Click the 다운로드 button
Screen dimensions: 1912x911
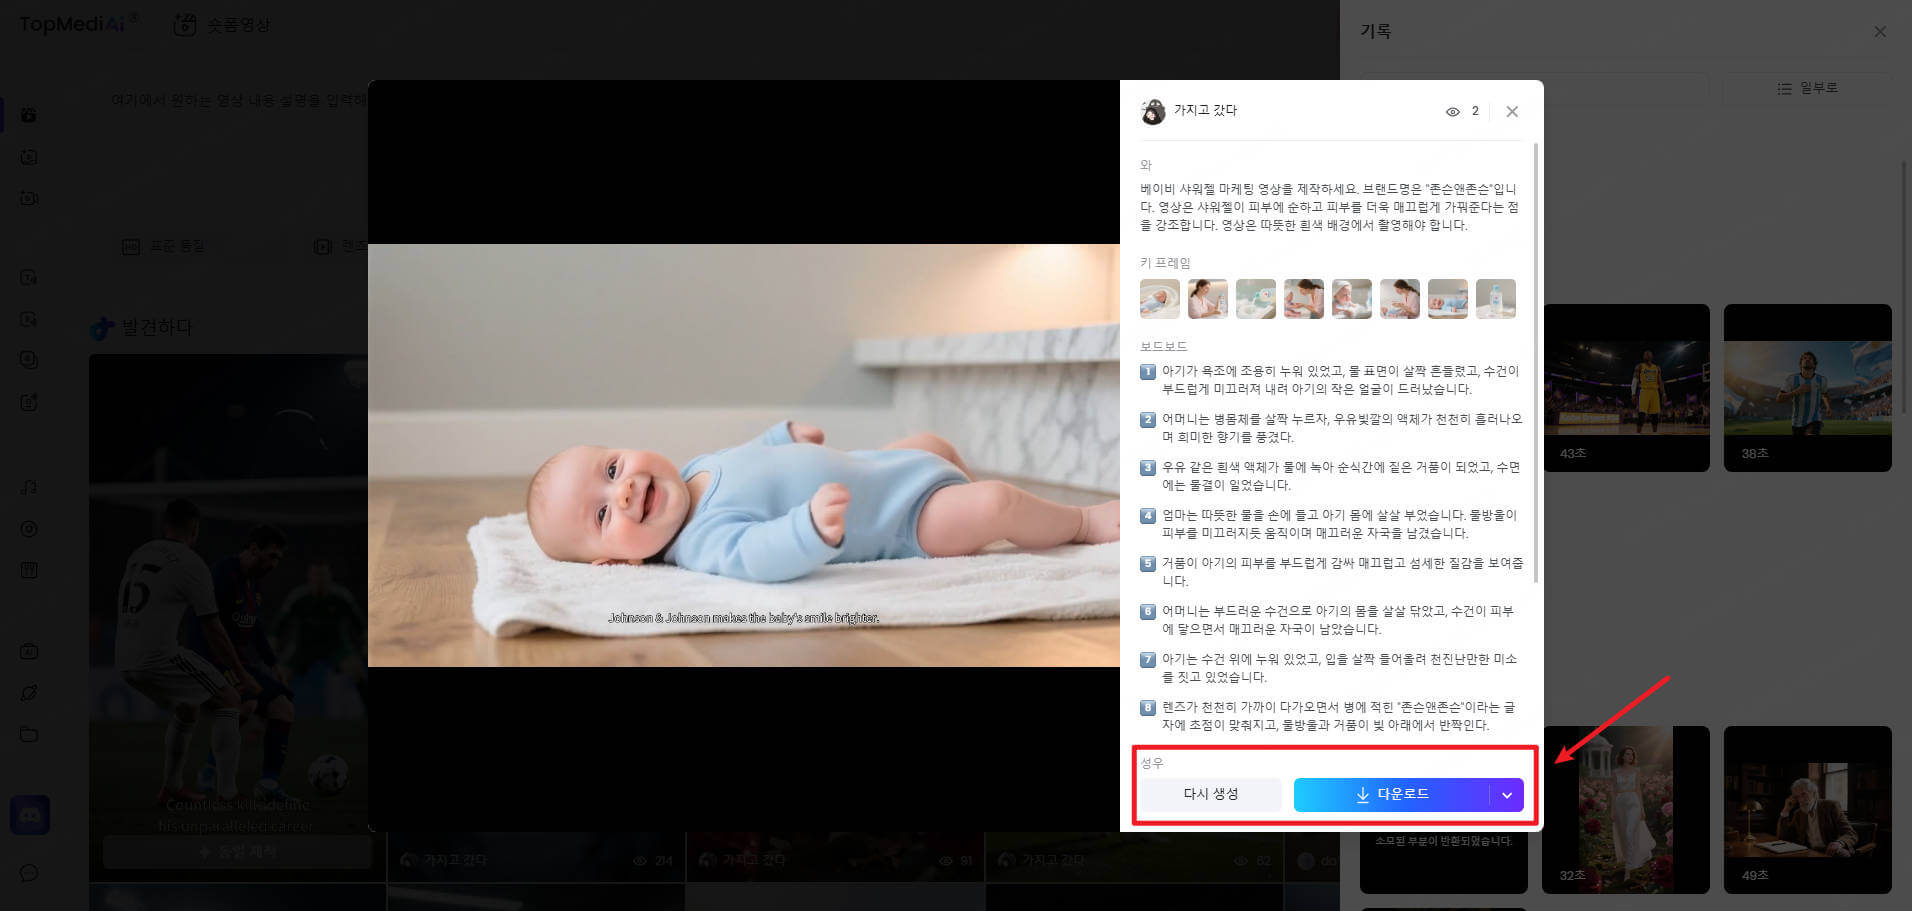1391,795
